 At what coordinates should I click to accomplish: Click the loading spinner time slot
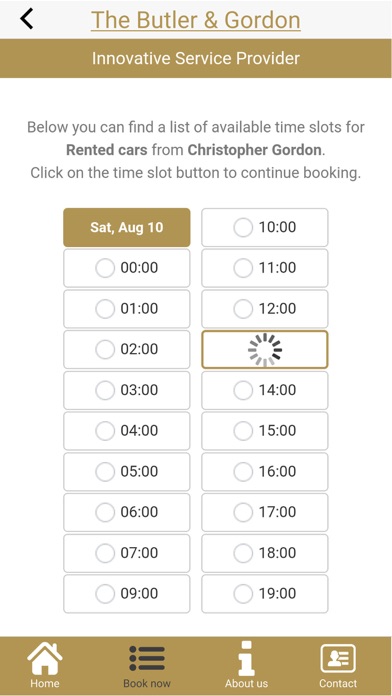[265, 350]
